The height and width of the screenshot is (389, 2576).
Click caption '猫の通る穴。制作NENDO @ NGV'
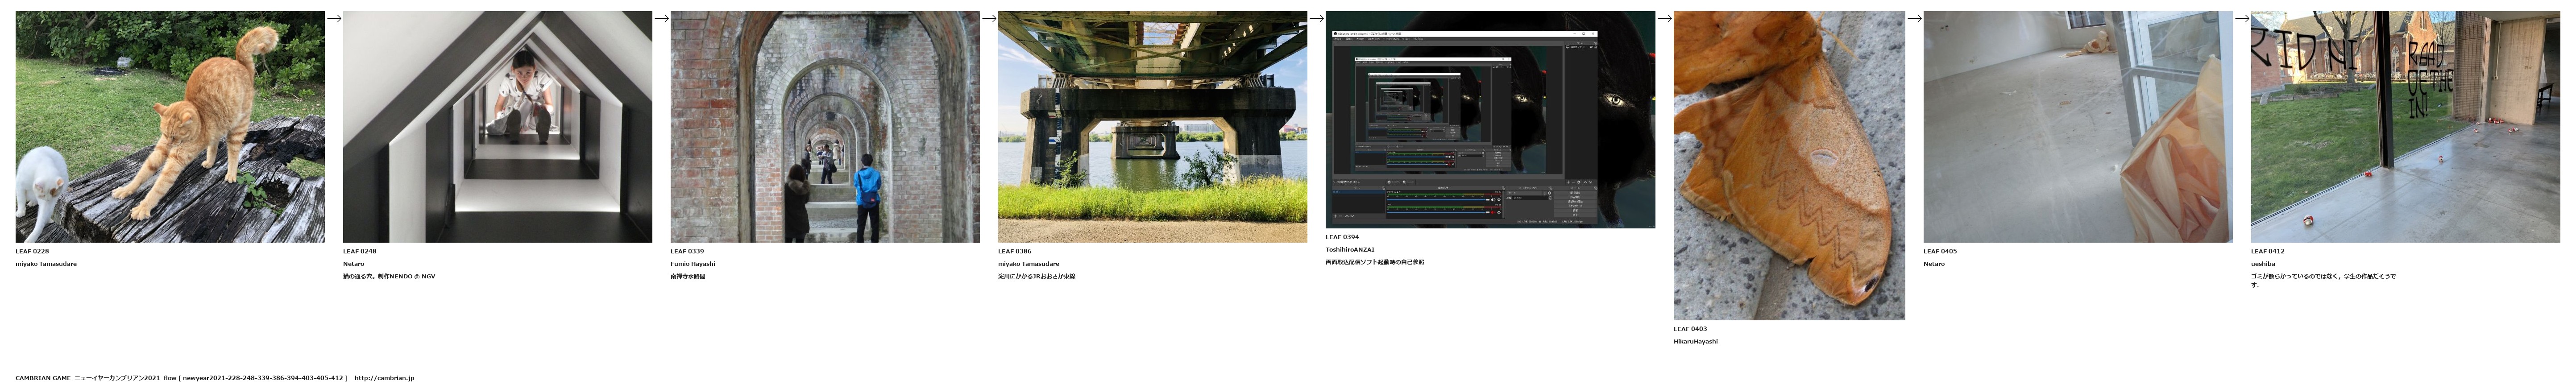pyautogui.click(x=389, y=276)
